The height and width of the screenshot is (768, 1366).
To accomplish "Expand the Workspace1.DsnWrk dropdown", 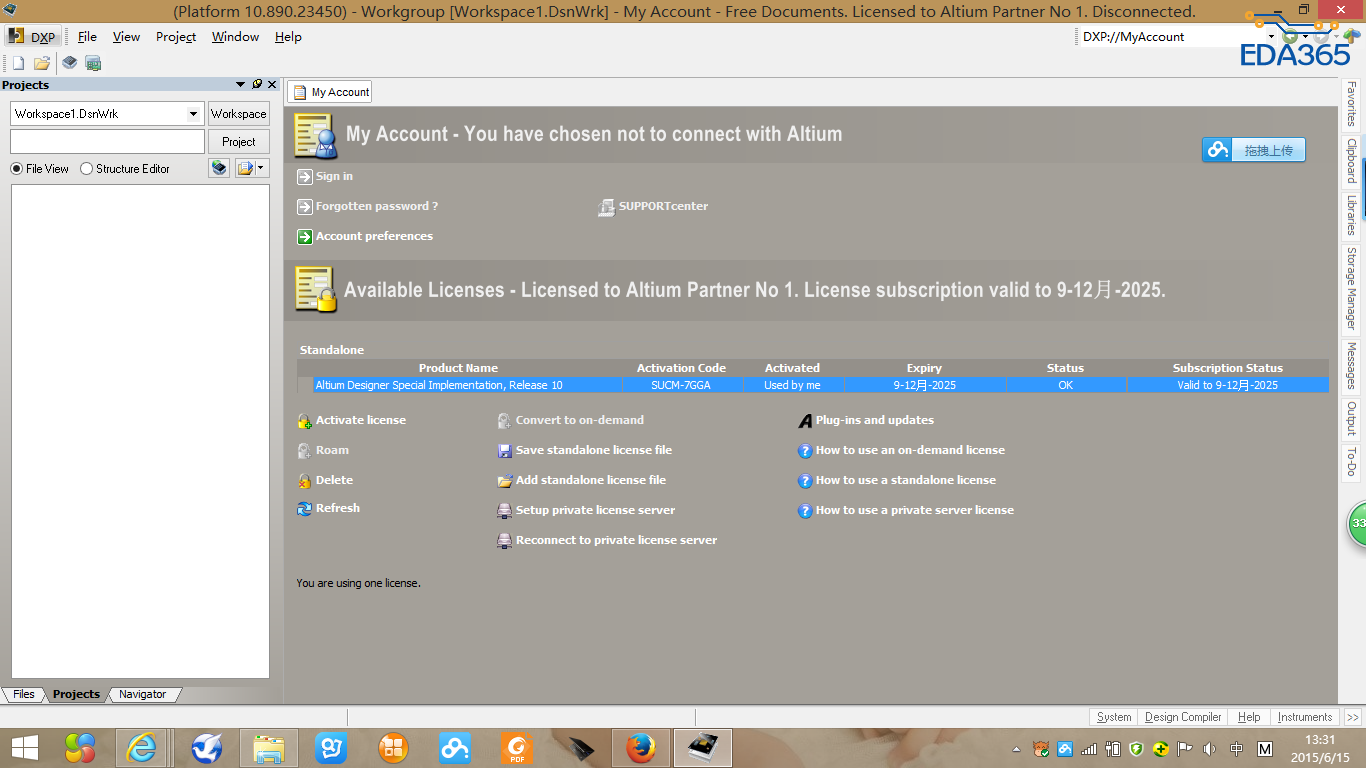I will click(193, 114).
